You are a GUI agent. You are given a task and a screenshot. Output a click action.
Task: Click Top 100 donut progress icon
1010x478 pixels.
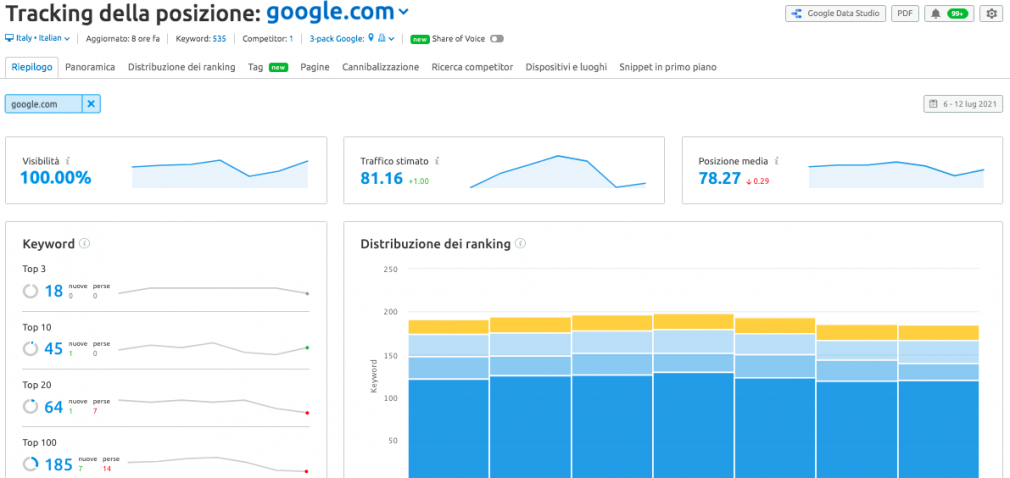[x=30, y=464]
